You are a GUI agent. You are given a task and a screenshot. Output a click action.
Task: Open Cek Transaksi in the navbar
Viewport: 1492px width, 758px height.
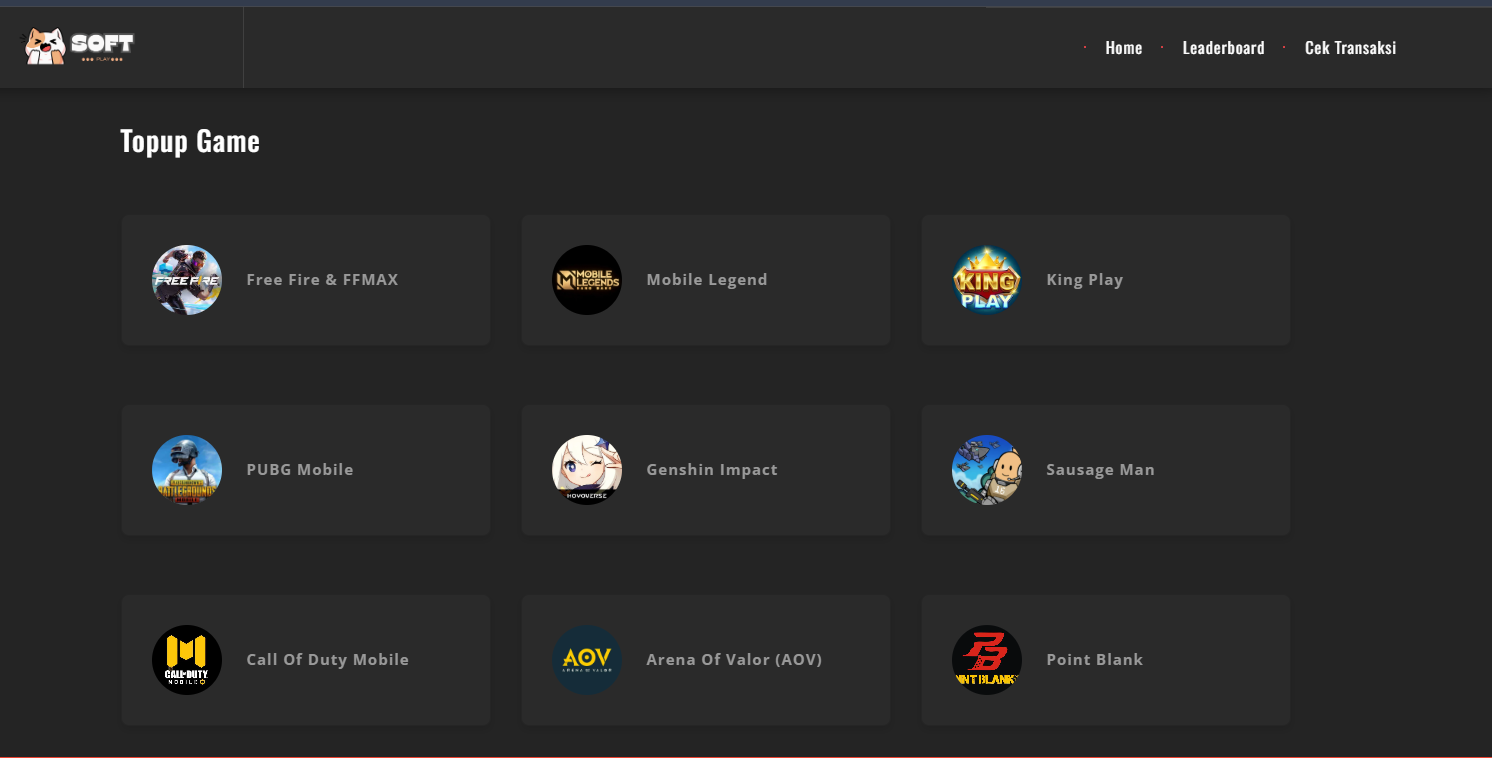(1350, 47)
